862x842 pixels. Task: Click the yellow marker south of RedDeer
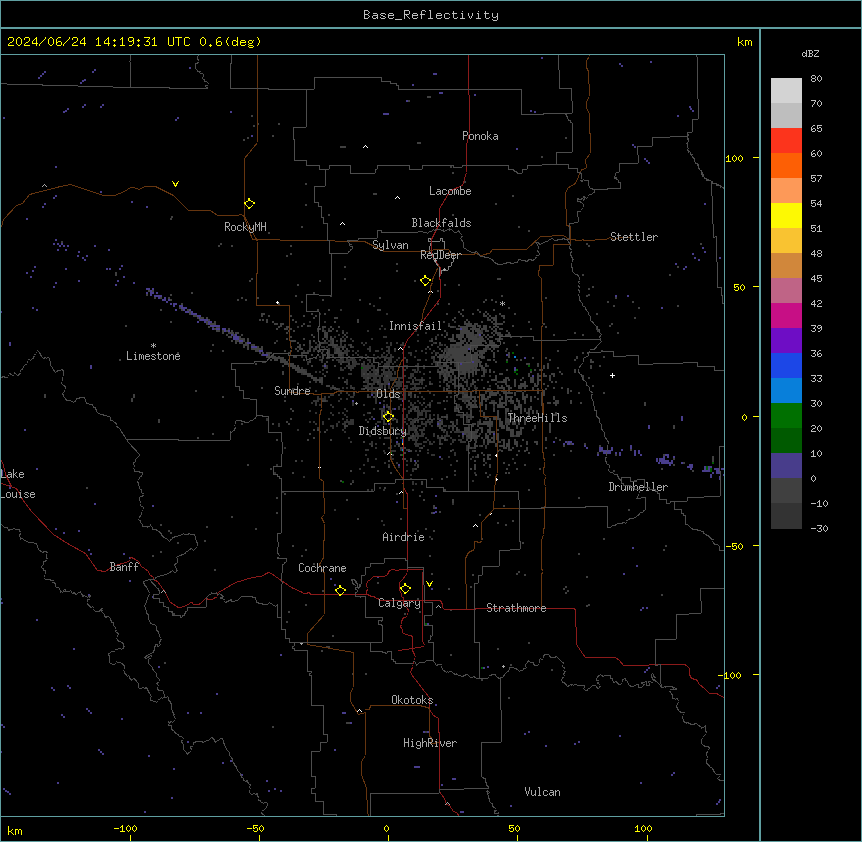(x=426, y=281)
